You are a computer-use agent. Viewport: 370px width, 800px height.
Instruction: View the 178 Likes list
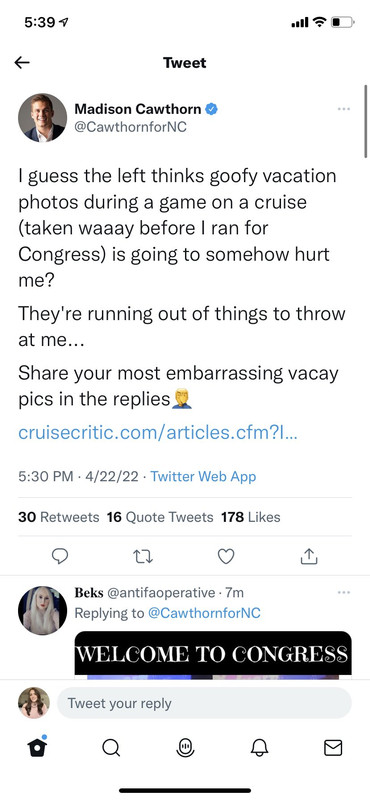[x=251, y=517]
